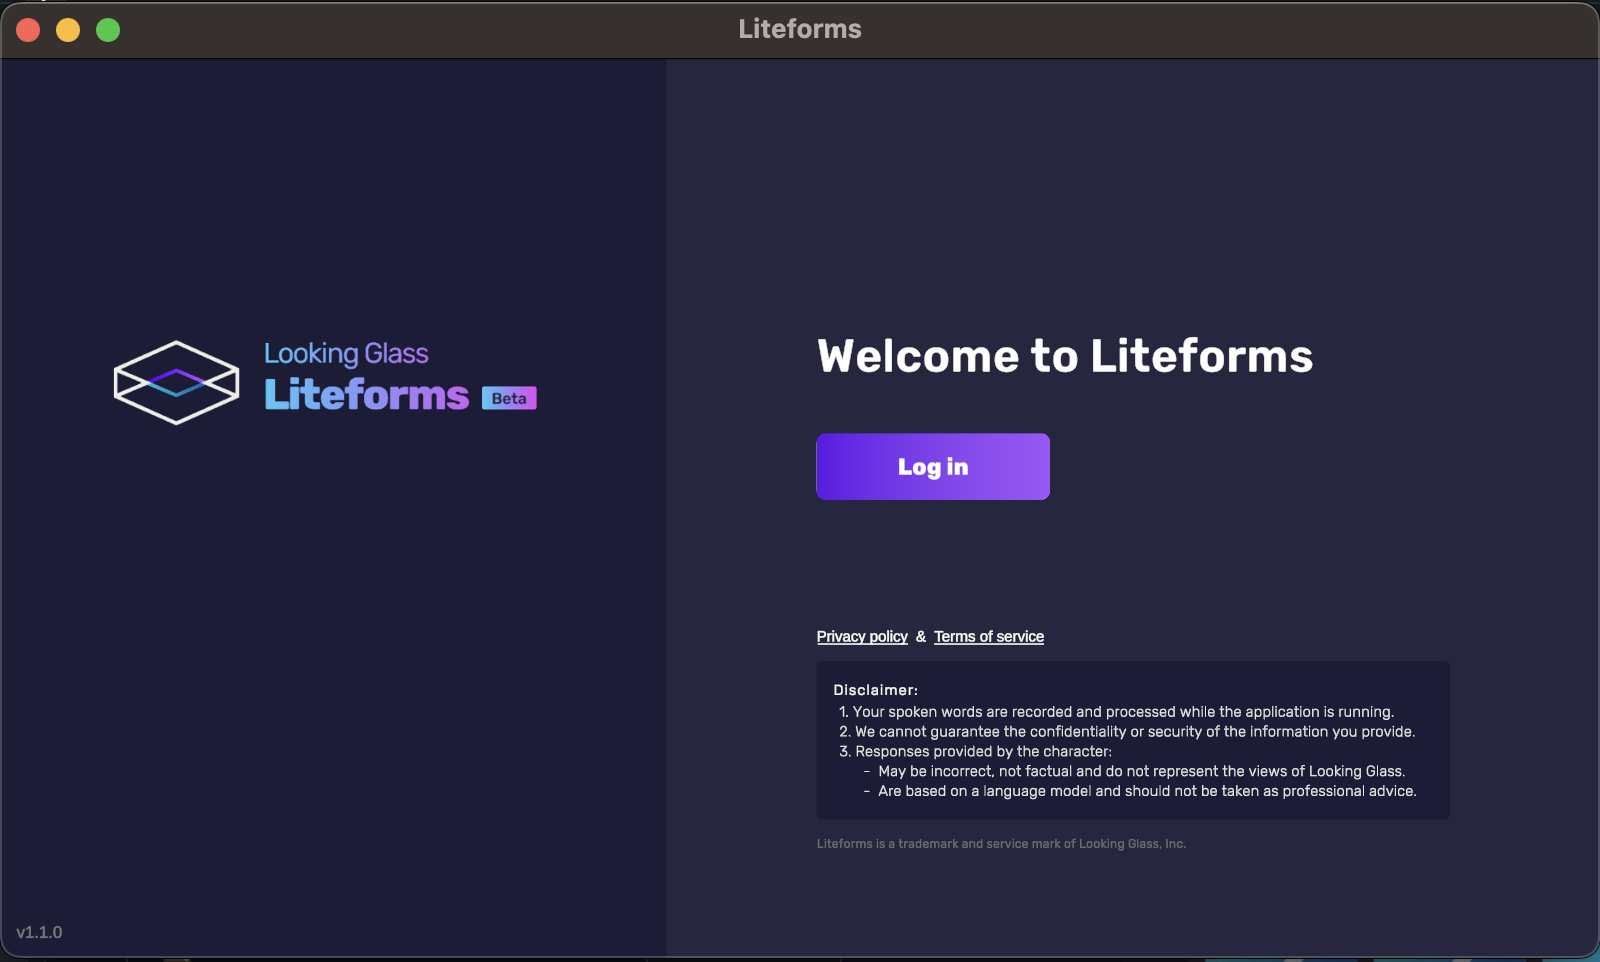Open the Terms of service link
The height and width of the screenshot is (962, 1600).
989,637
